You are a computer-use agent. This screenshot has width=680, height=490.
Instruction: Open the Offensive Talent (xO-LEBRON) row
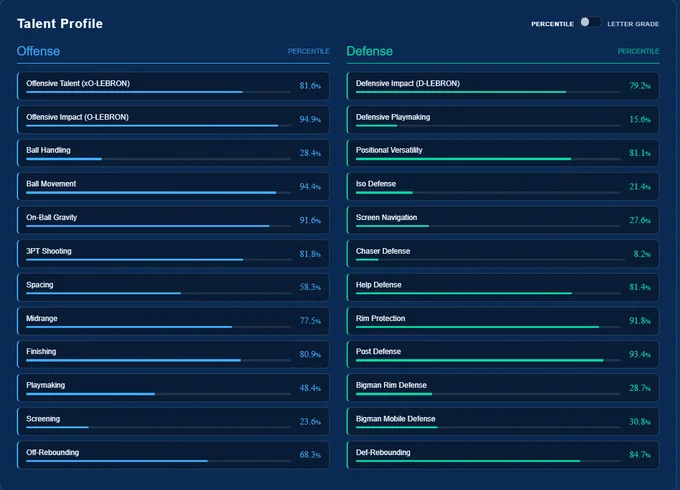coord(173,86)
